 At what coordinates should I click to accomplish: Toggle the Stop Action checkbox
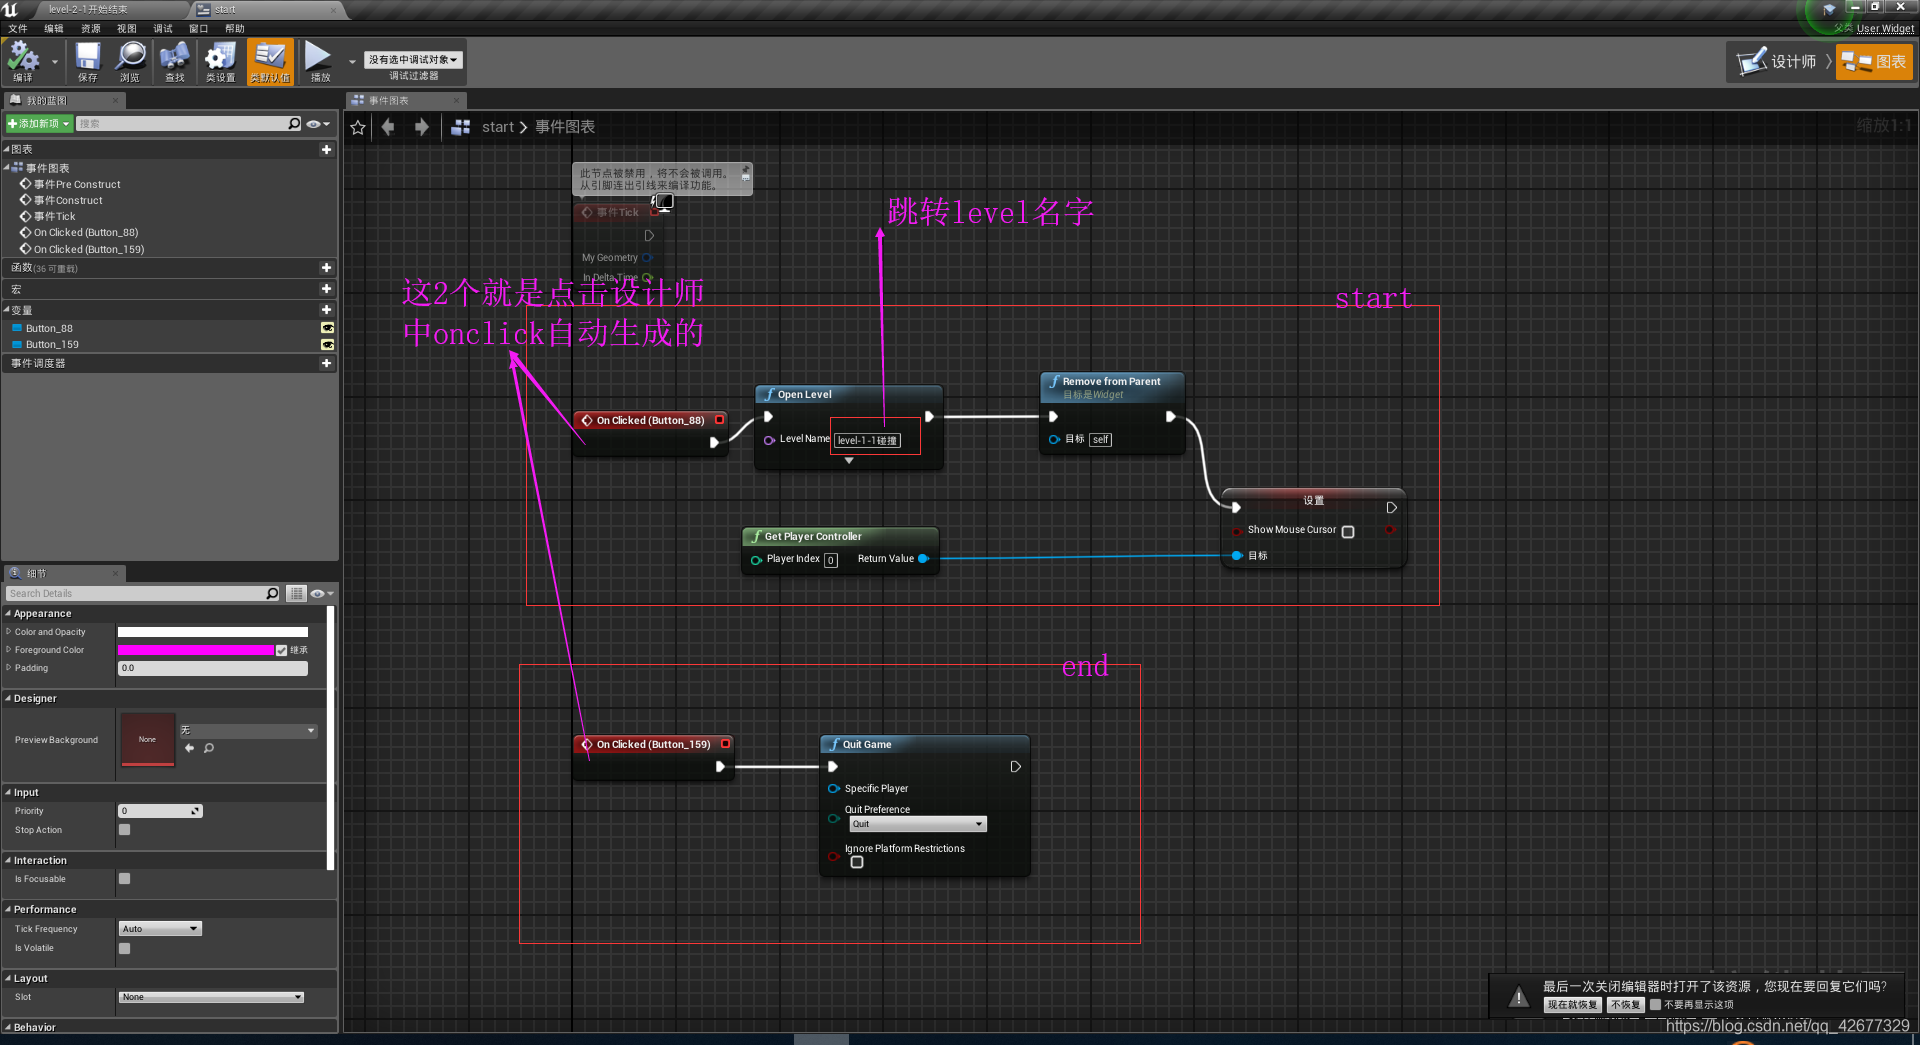tap(124, 830)
